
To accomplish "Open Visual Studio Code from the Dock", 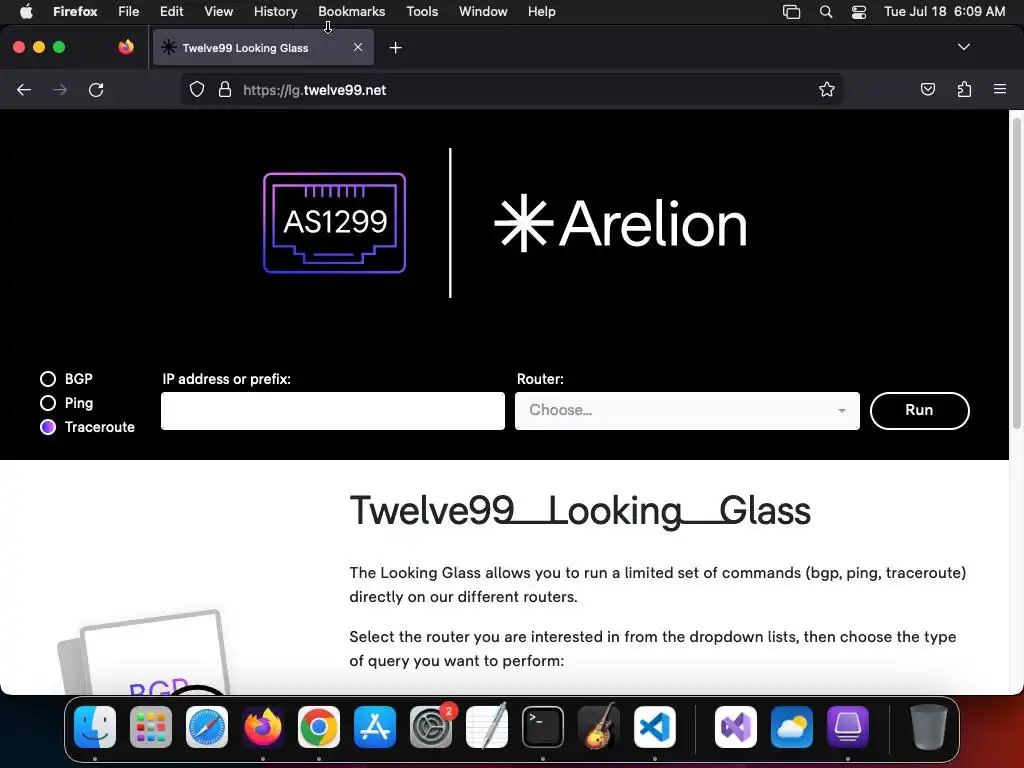I will (x=655, y=727).
